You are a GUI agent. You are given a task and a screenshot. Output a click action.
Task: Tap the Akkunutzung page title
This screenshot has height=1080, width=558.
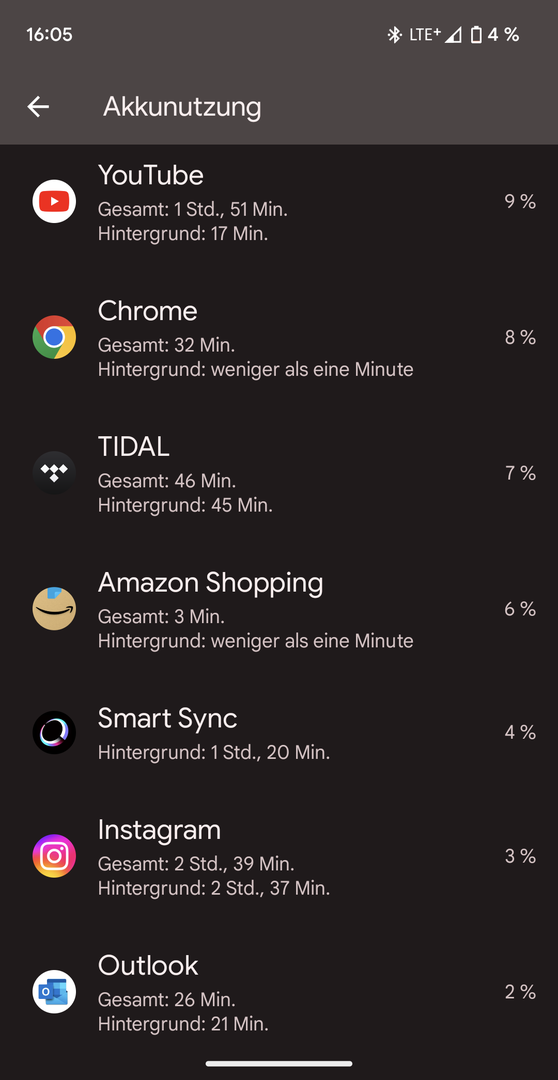[x=182, y=107]
